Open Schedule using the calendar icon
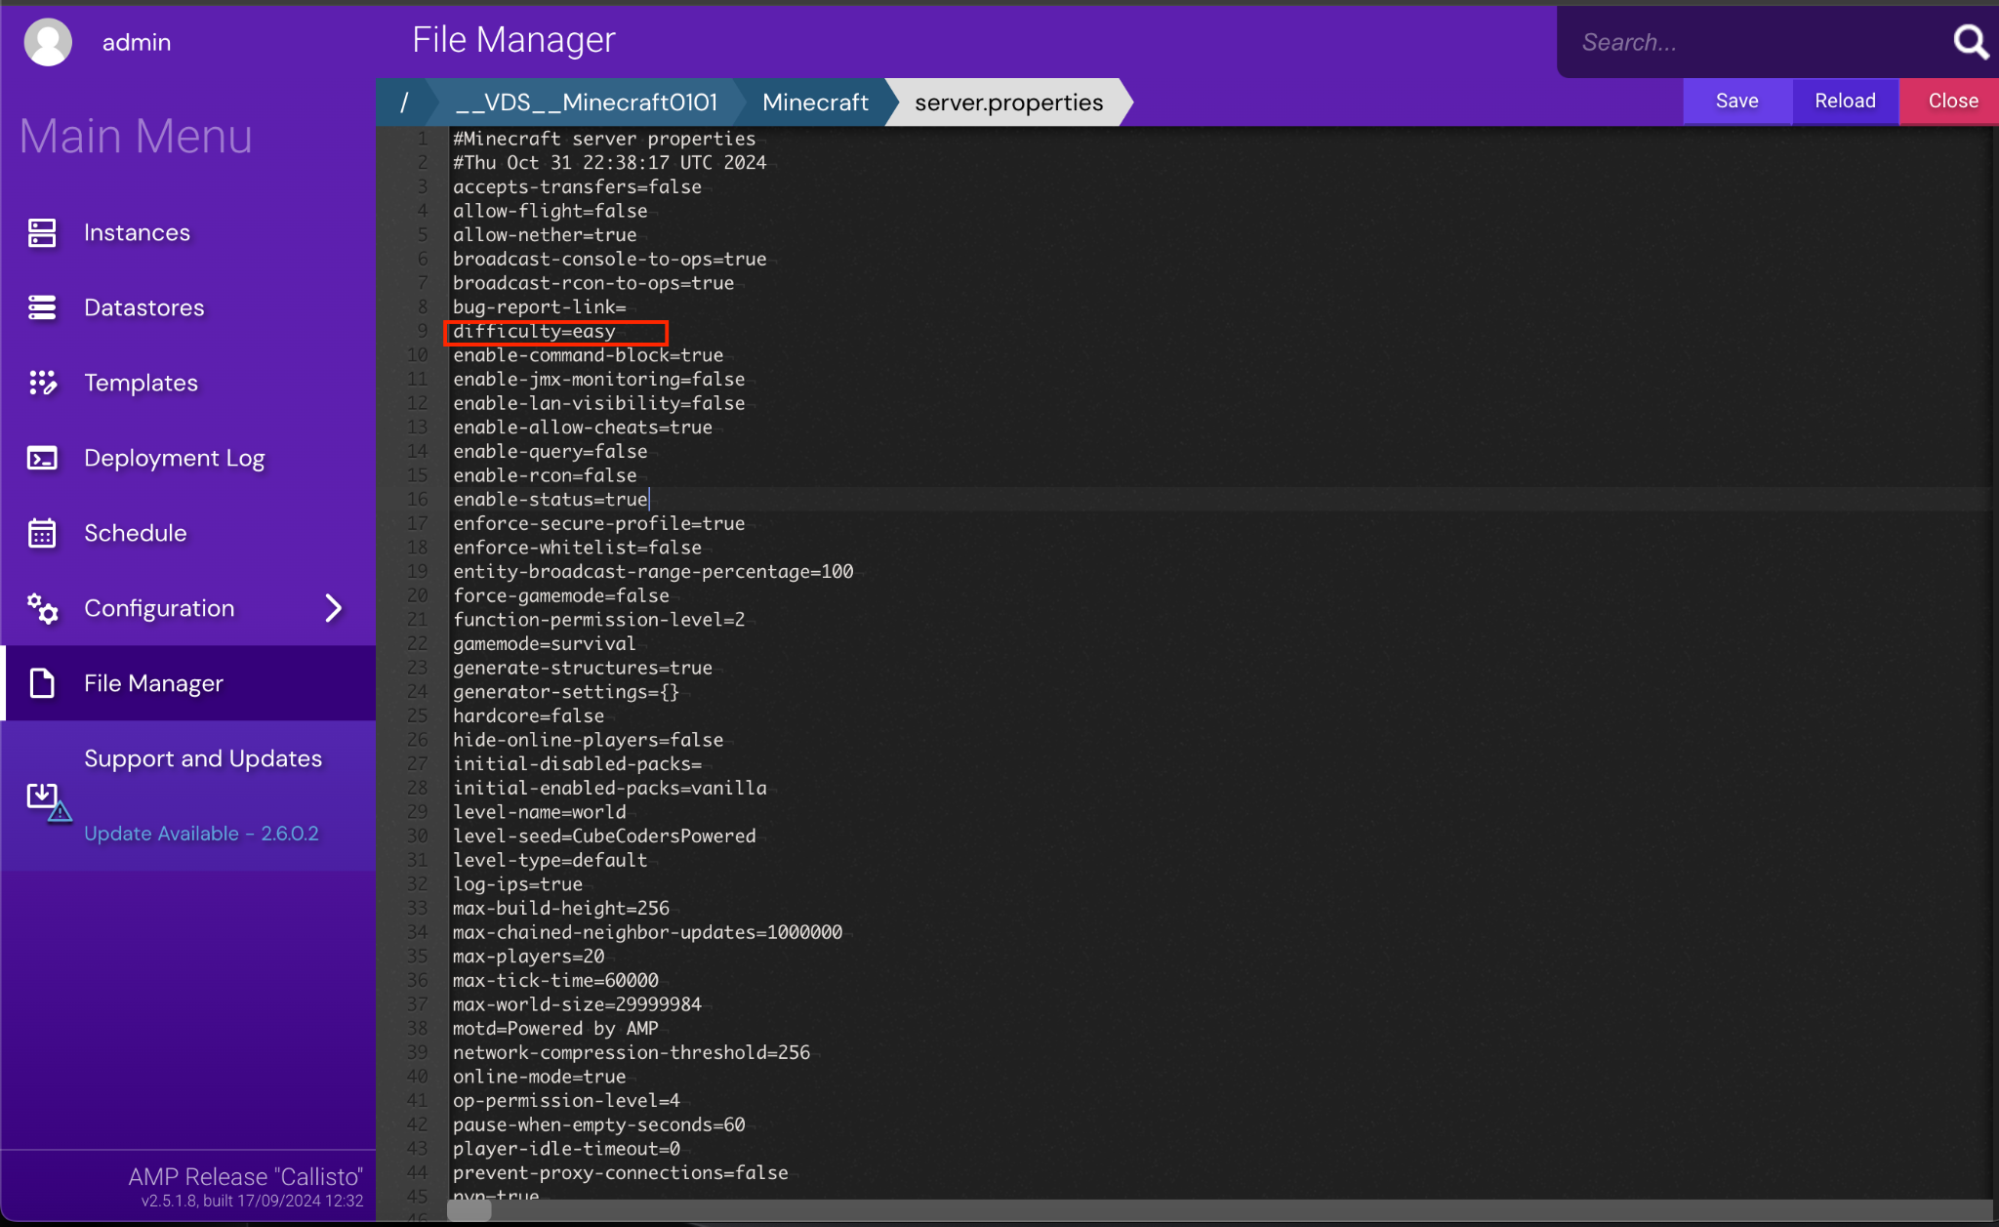 (x=41, y=532)
